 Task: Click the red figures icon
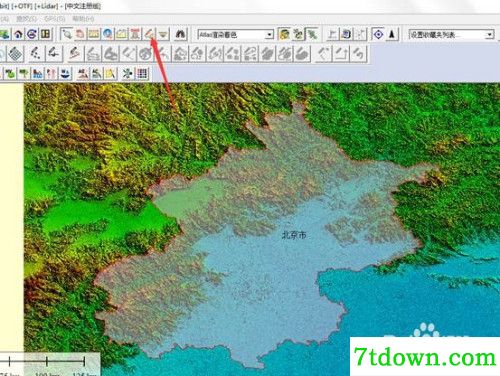(x=51, y=73)
